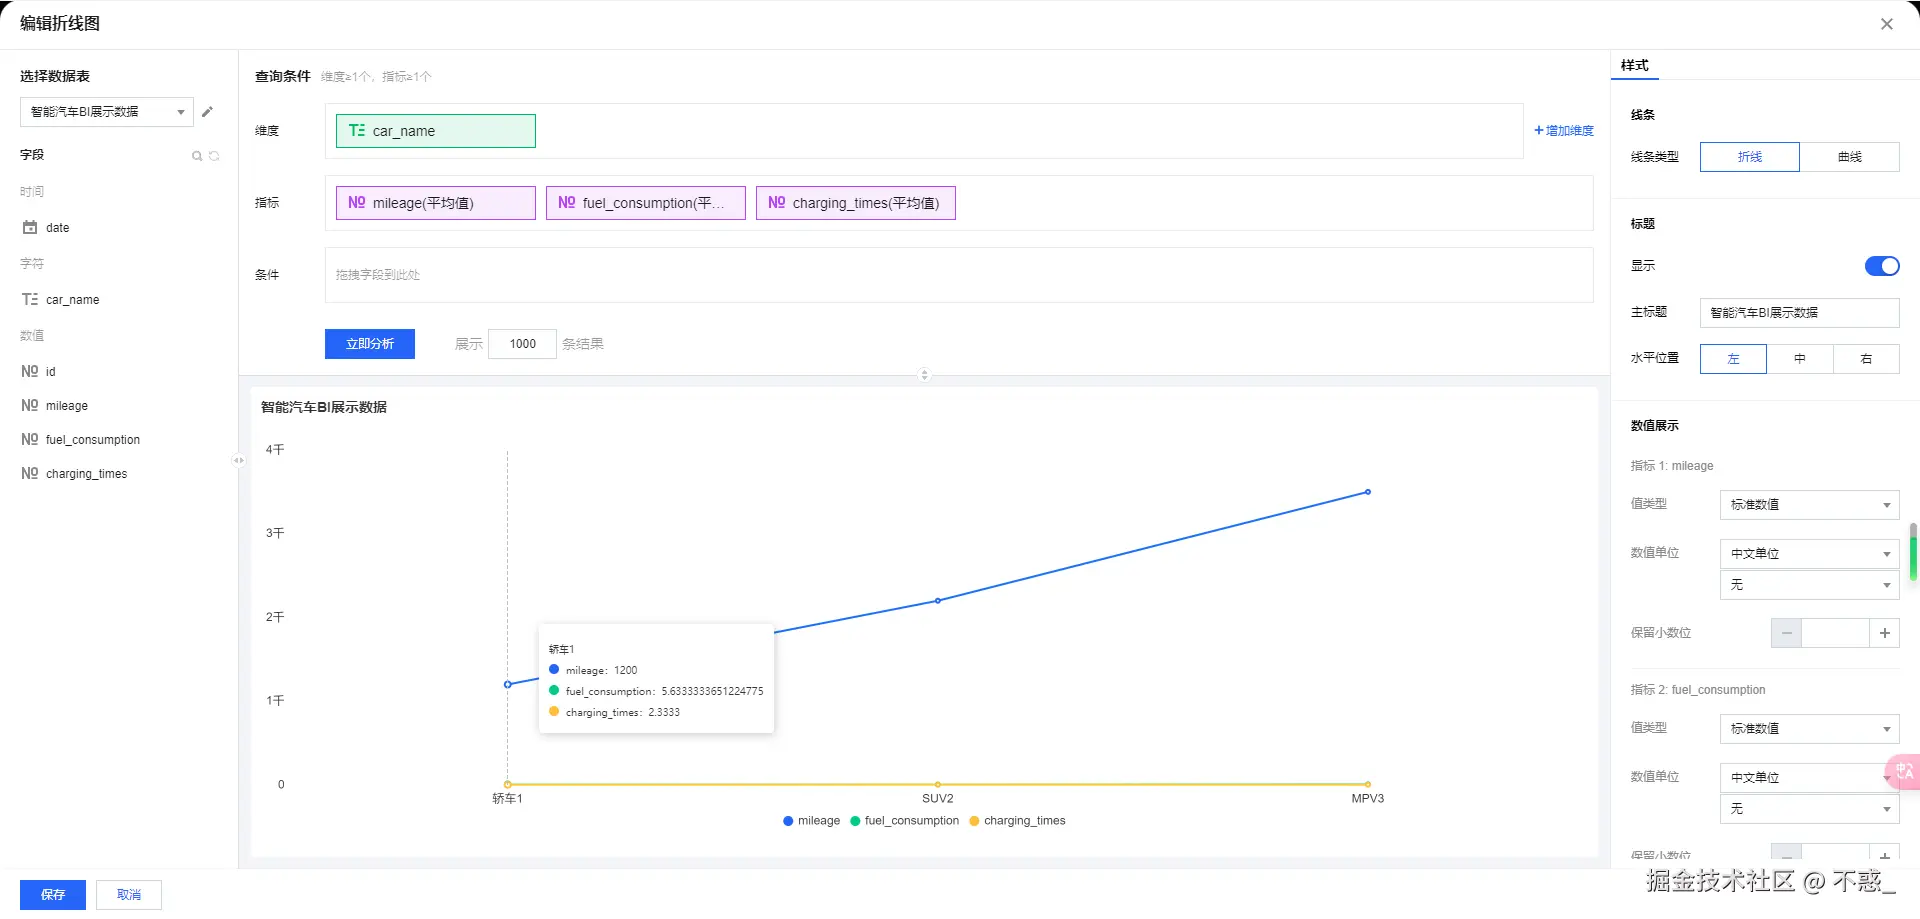Screen dimensions: 1920x919
Task: Click the MPV3 data point on mileage line
Action: [1368, 492]
